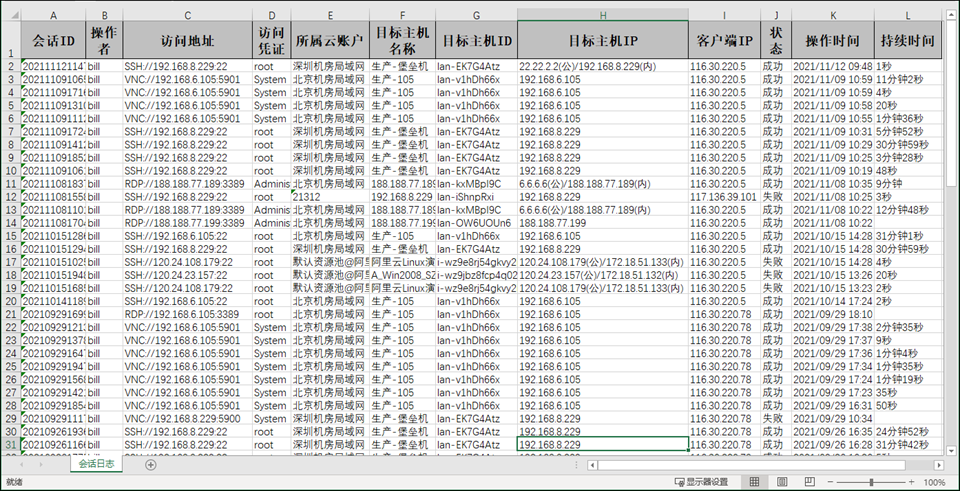The width and height of the screenshot is (960, 492).
Task: Select row 31 header
Action: pyautogui.click(x=10, y=444)
